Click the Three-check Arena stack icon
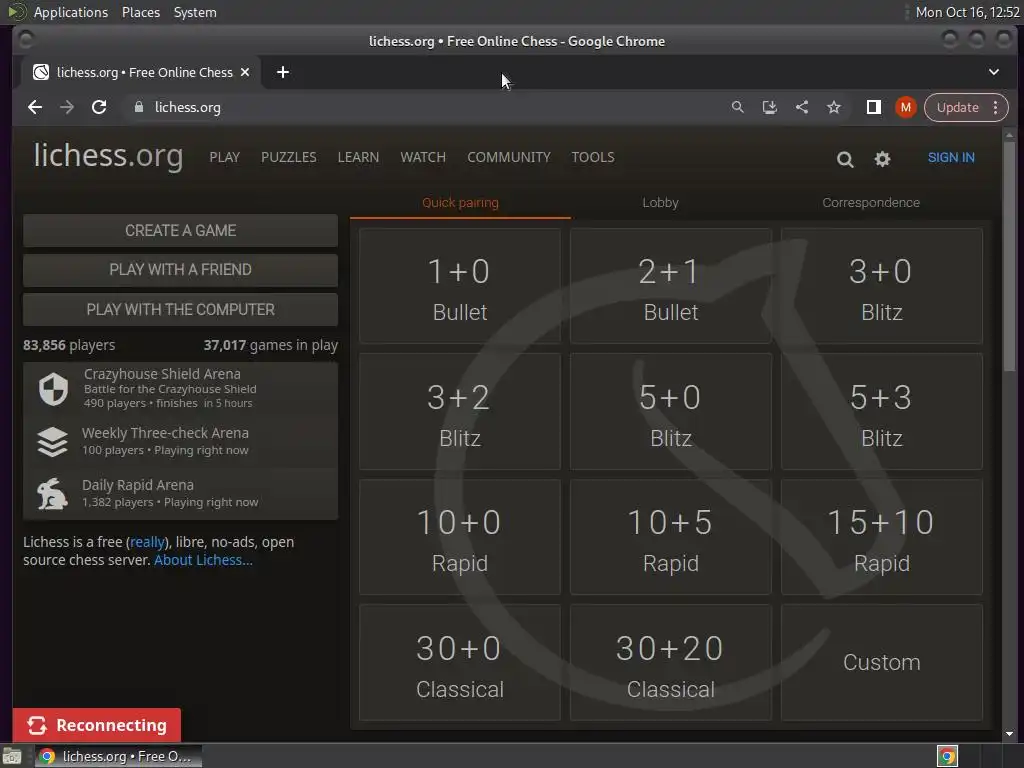The width and height of the screenshot is (1024, 768). point(52,442)
